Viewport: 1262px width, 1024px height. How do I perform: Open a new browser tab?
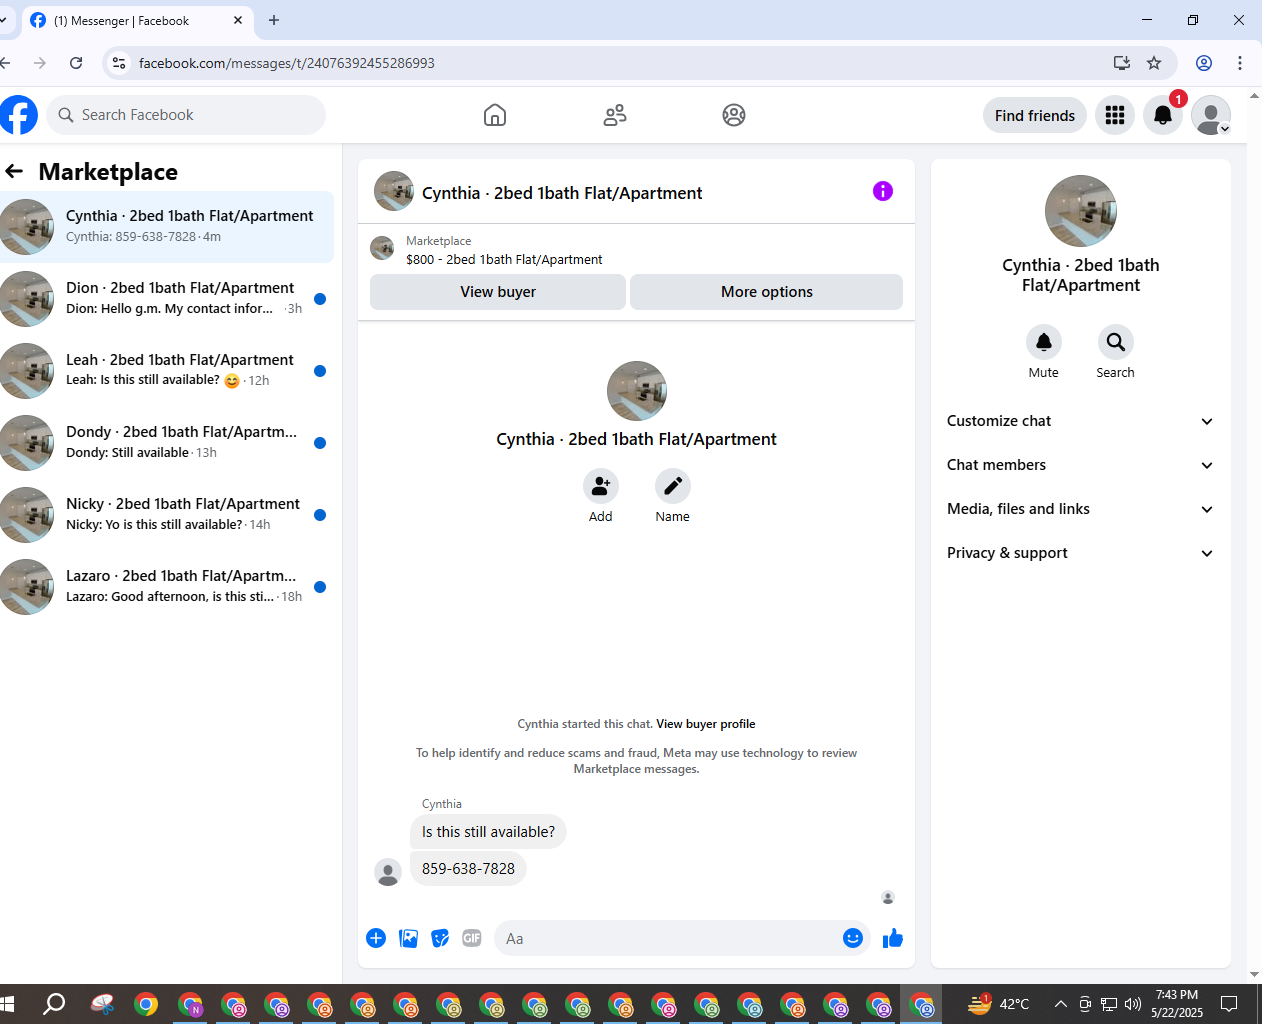pos(274,20)
